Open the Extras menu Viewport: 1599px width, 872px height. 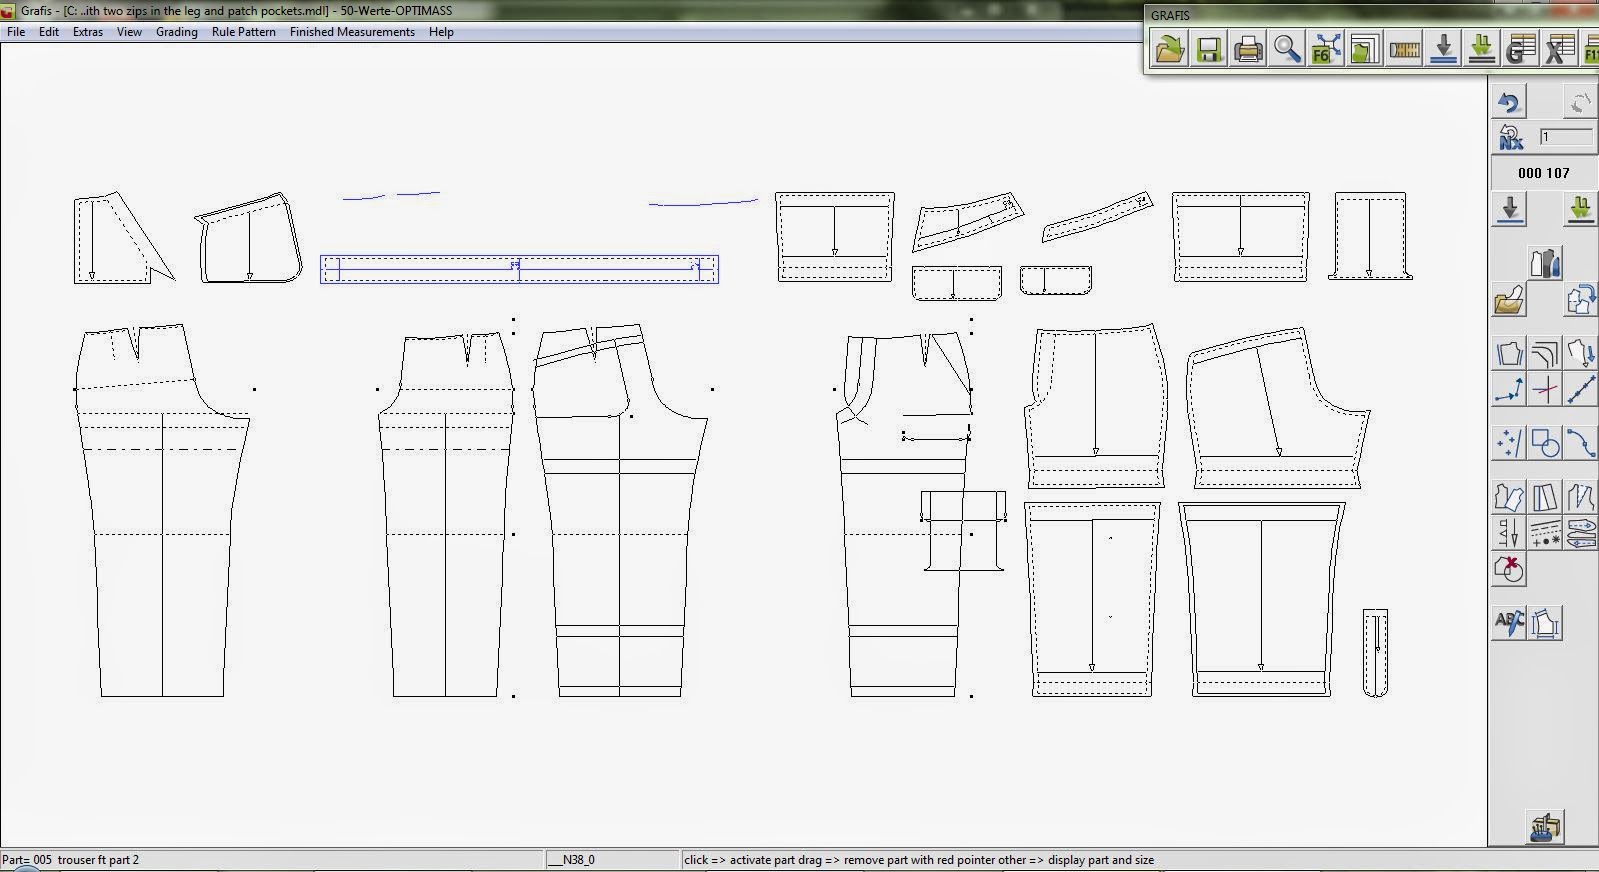[x=88, y=32]
